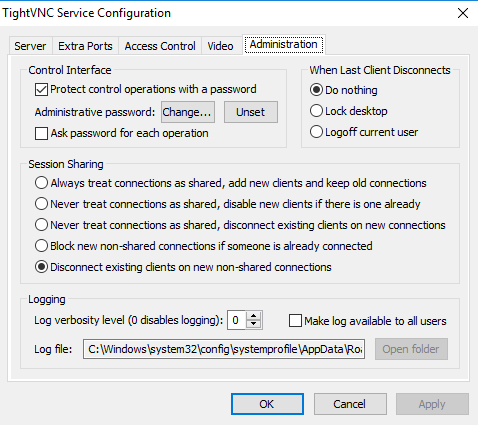The width and height of the screenshot is (478, 425).
Task: Decrease log verbosity with the down arrow
Action: (254, 324)
